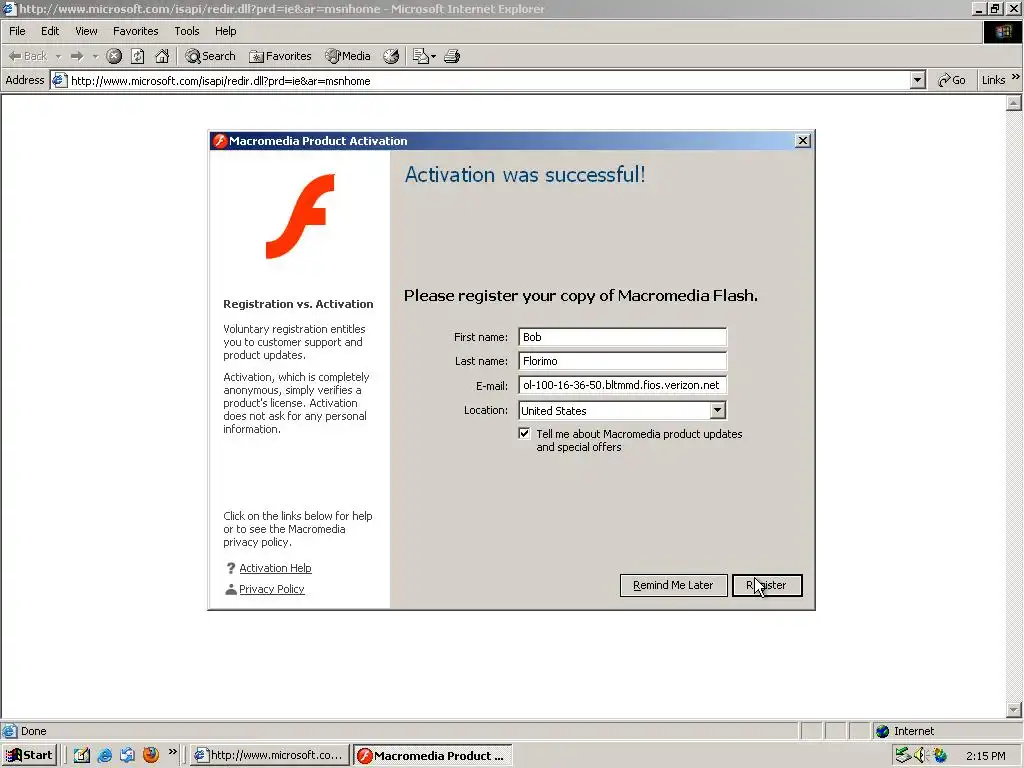Click the Registration vs. Activation heading

pos(298,304)
